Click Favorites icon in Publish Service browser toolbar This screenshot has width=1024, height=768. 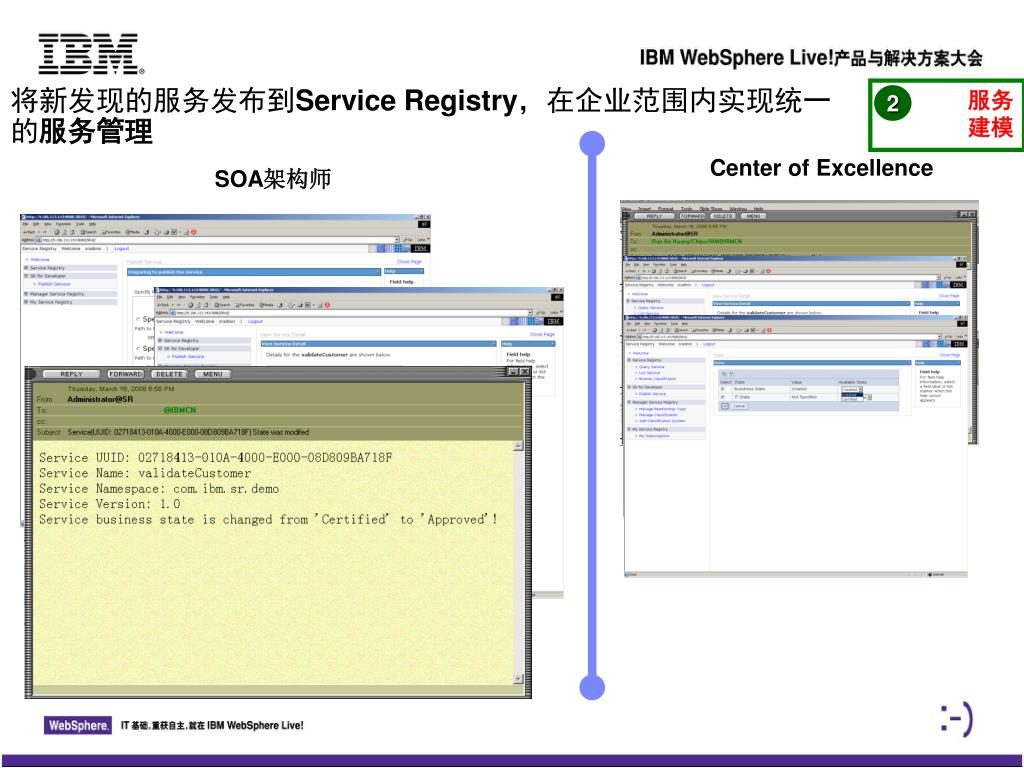112,232
